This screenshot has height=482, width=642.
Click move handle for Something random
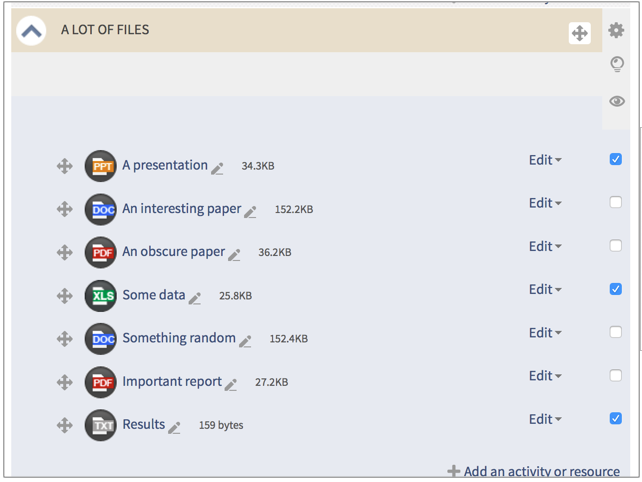pos(65,339)
